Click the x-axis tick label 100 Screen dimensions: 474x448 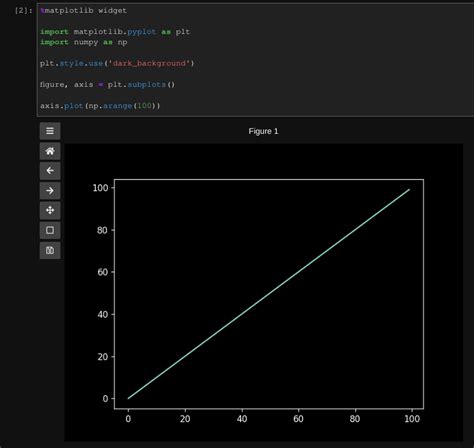(x=412, y=419)
